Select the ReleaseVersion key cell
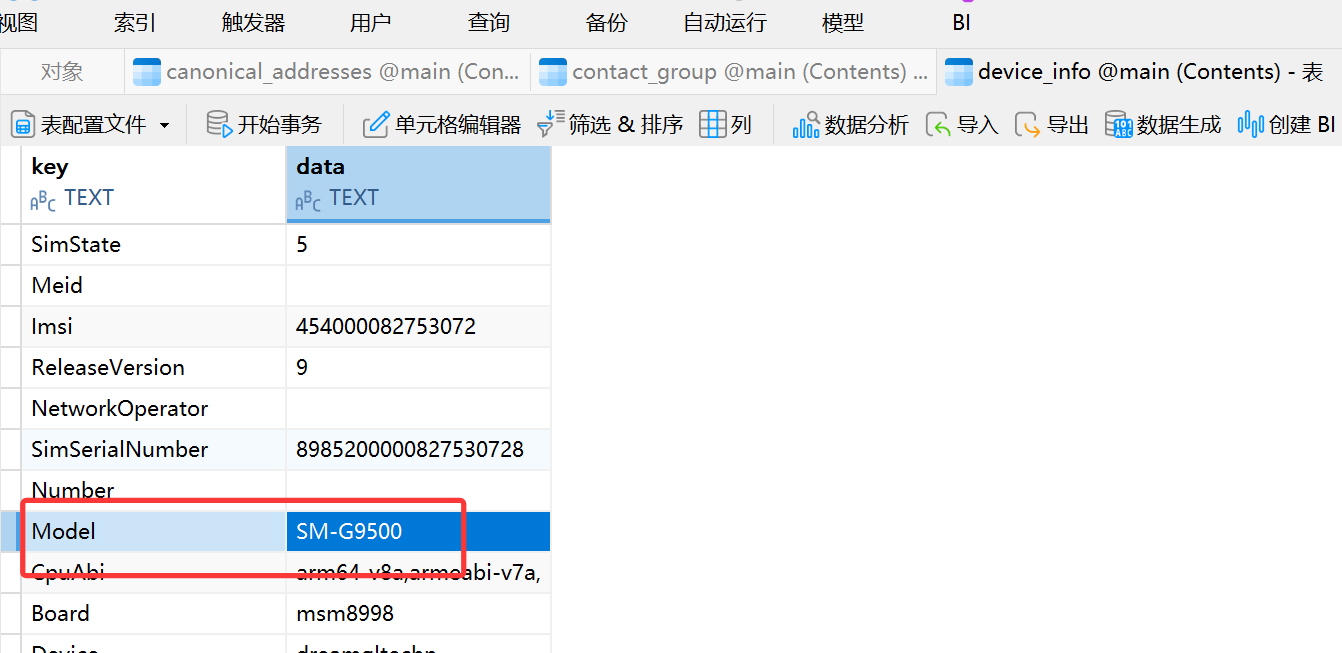Viewport: 1342px width, 653px height. pos(154,367)
